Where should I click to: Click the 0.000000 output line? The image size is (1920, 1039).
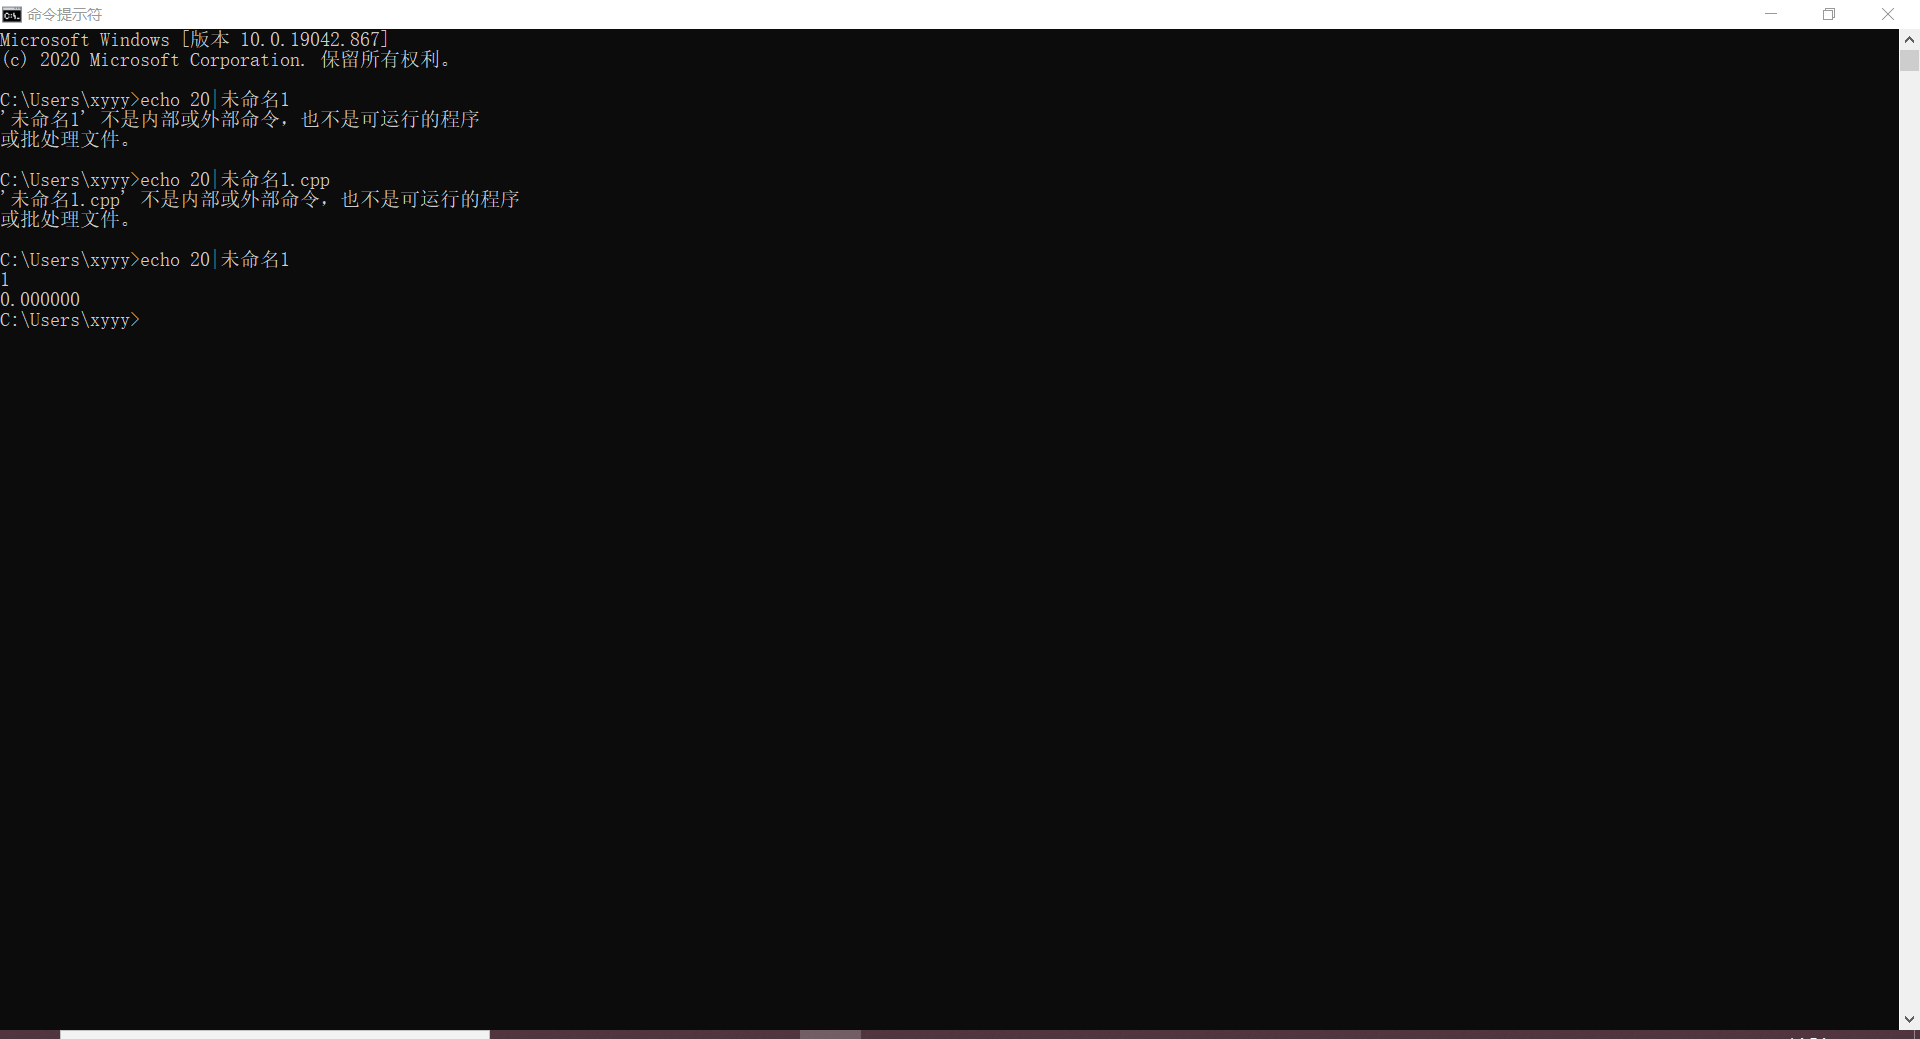tap(40, 299)
